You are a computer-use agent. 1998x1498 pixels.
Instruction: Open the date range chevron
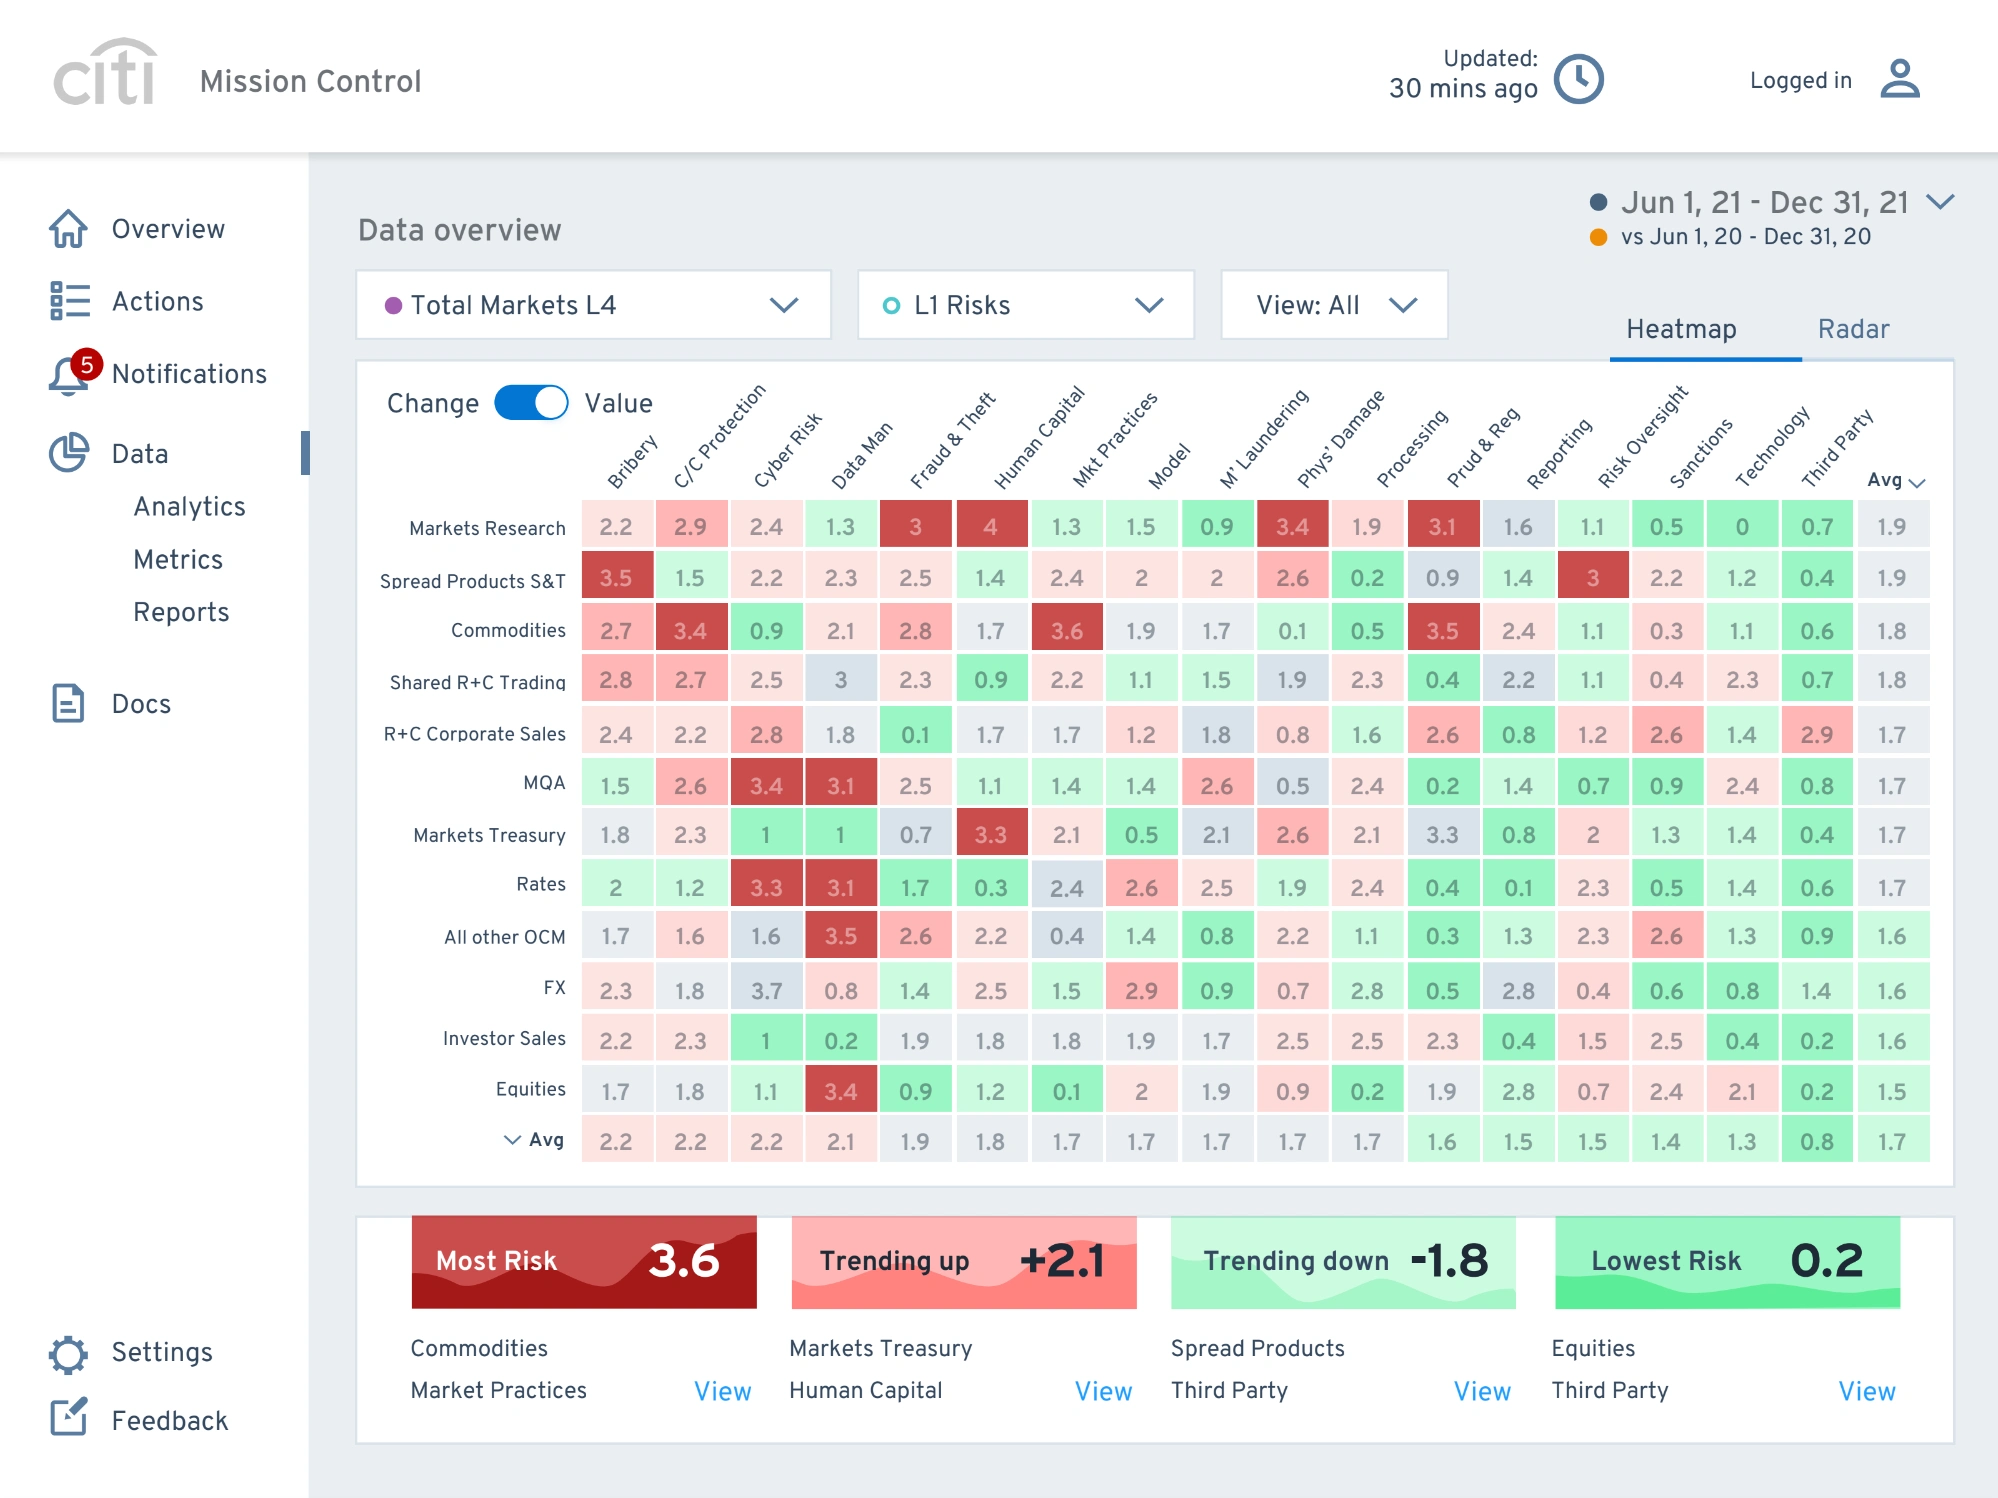(x=1940, y=202)
